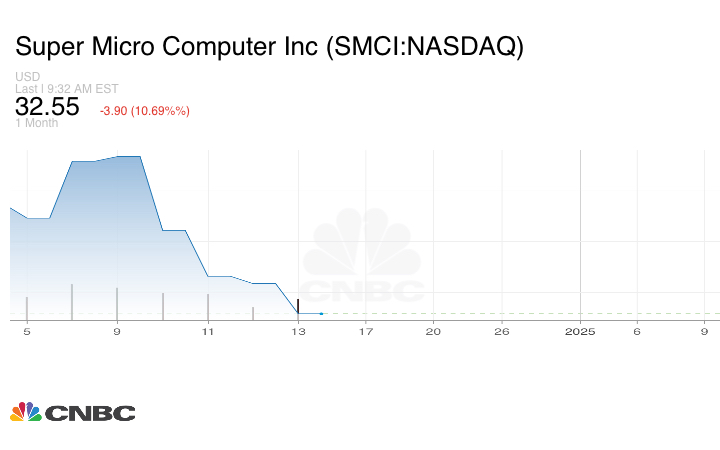
Task: Click the 13 date label on the axis
Action: click(x=298, y=331)
